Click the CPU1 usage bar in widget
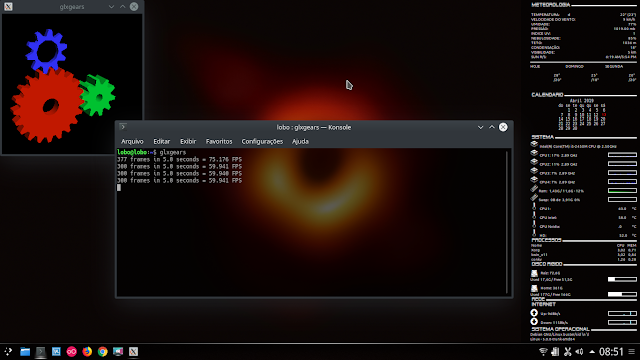The height and width of the screenshot is (360, 640). [622, 155]
